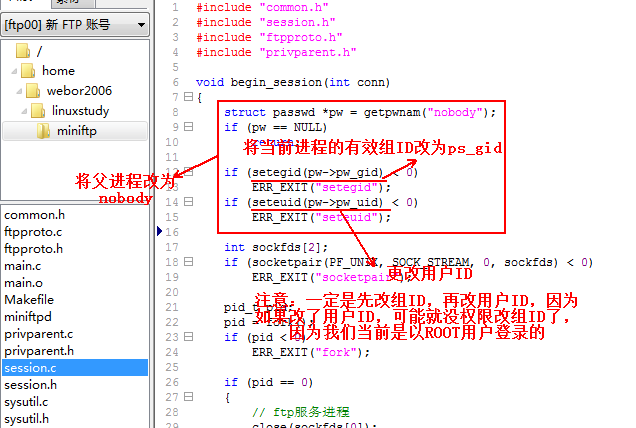Collapse the linuxstudy tree node
The width and height of the screenshot is (636, 428).
24,111
